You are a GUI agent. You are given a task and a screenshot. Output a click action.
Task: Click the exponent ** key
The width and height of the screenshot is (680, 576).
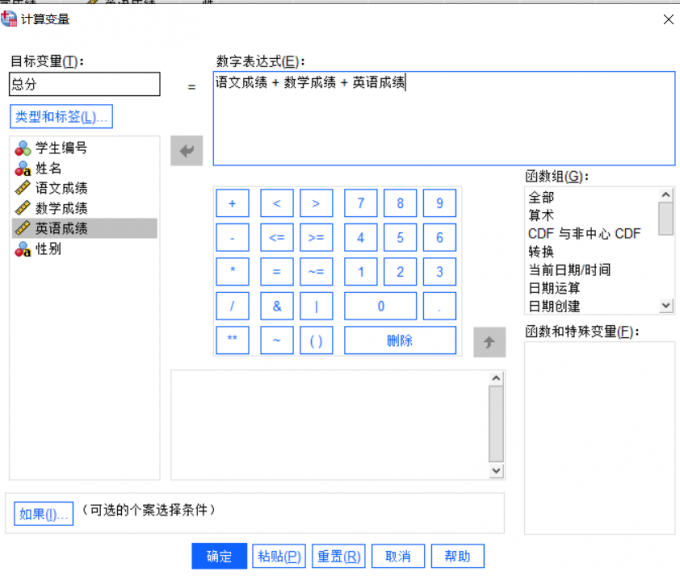point(232,340)
